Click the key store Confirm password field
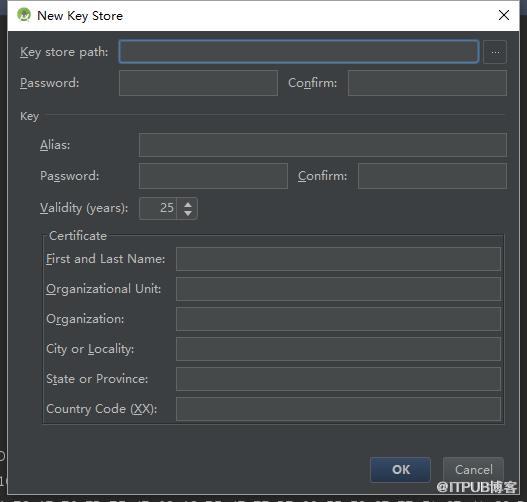This screenshot has height=502, width=527. [x=427, y=83]
